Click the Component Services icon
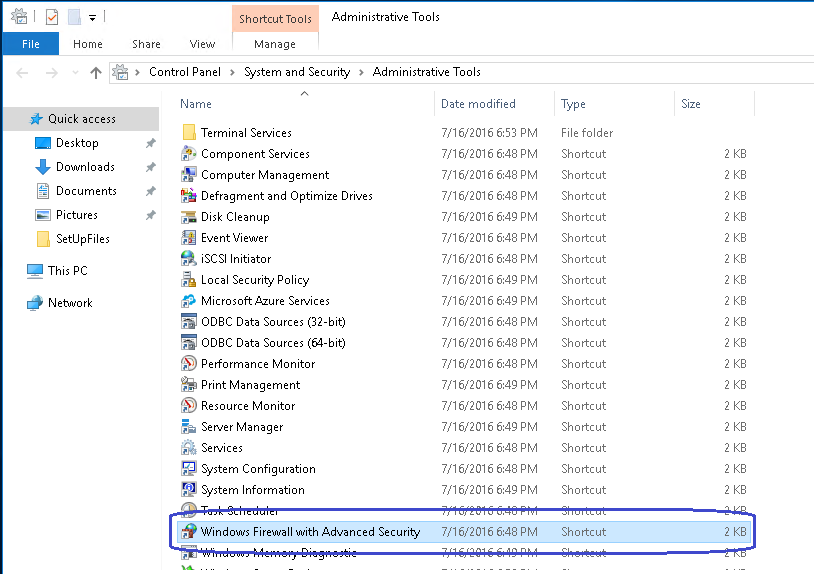Image resolution: width=814 pixels, height=574 pixels. click(x=188, y=154)
